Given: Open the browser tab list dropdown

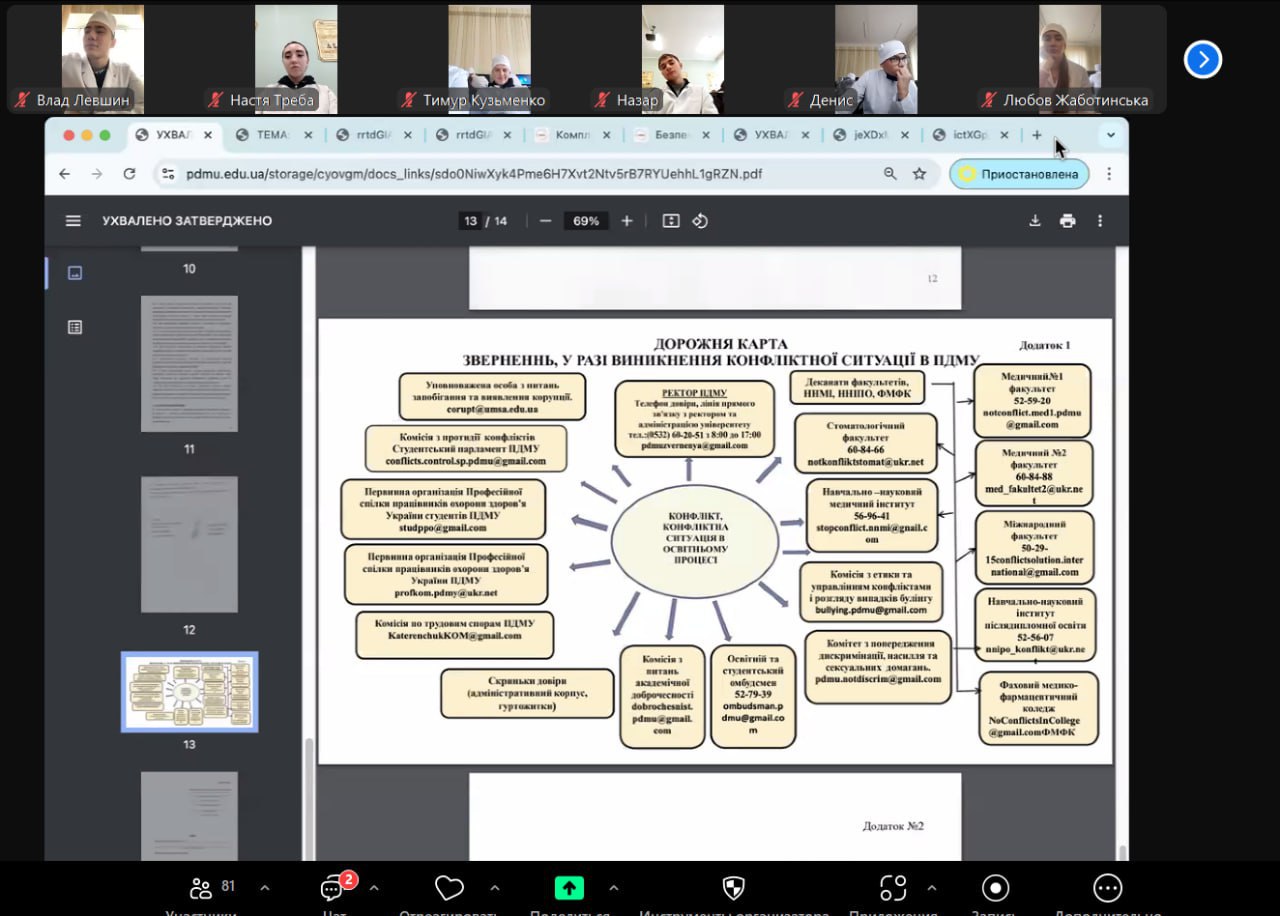Looking at the screenshot, I should tap(1110, 135).
